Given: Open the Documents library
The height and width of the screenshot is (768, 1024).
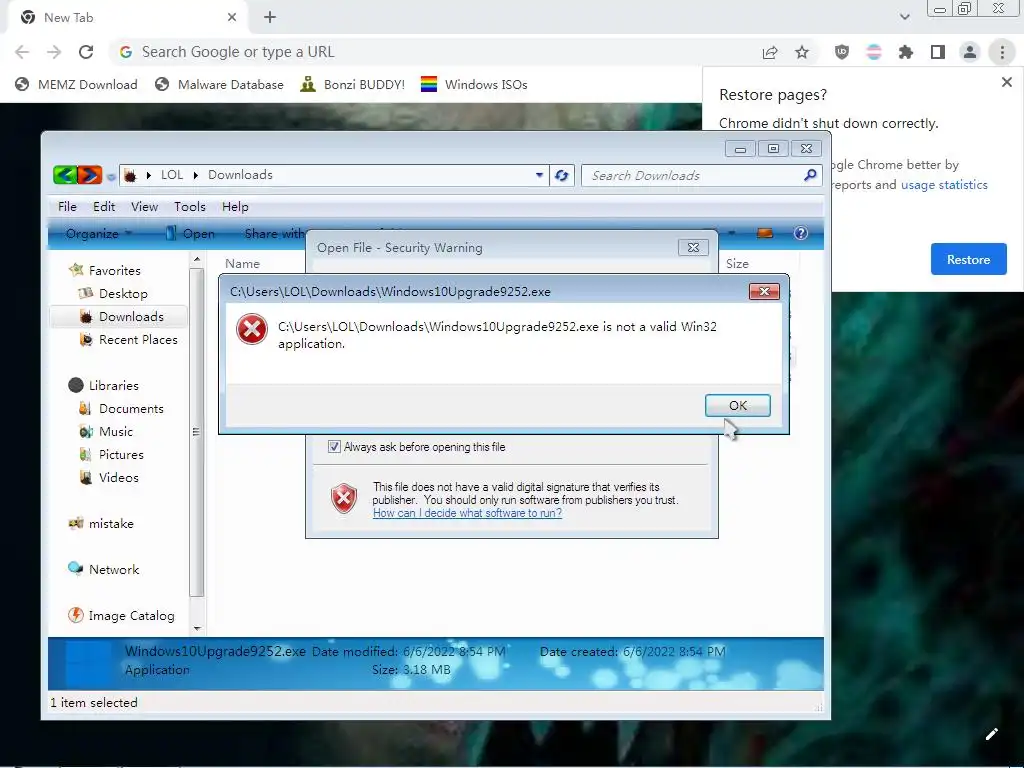Looking at the screenshot, I should pyautogui.click(x=121, y=409).
